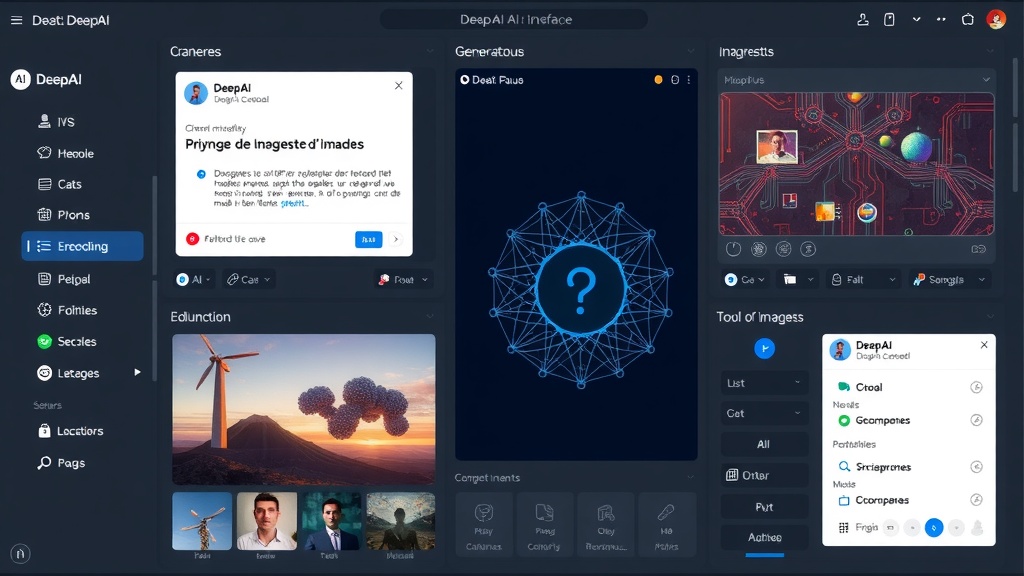Image resolution: width=1024 pixels, height=576 pixels.
Task: Expand the Letages submenu arrow
Action: [138, 372]
